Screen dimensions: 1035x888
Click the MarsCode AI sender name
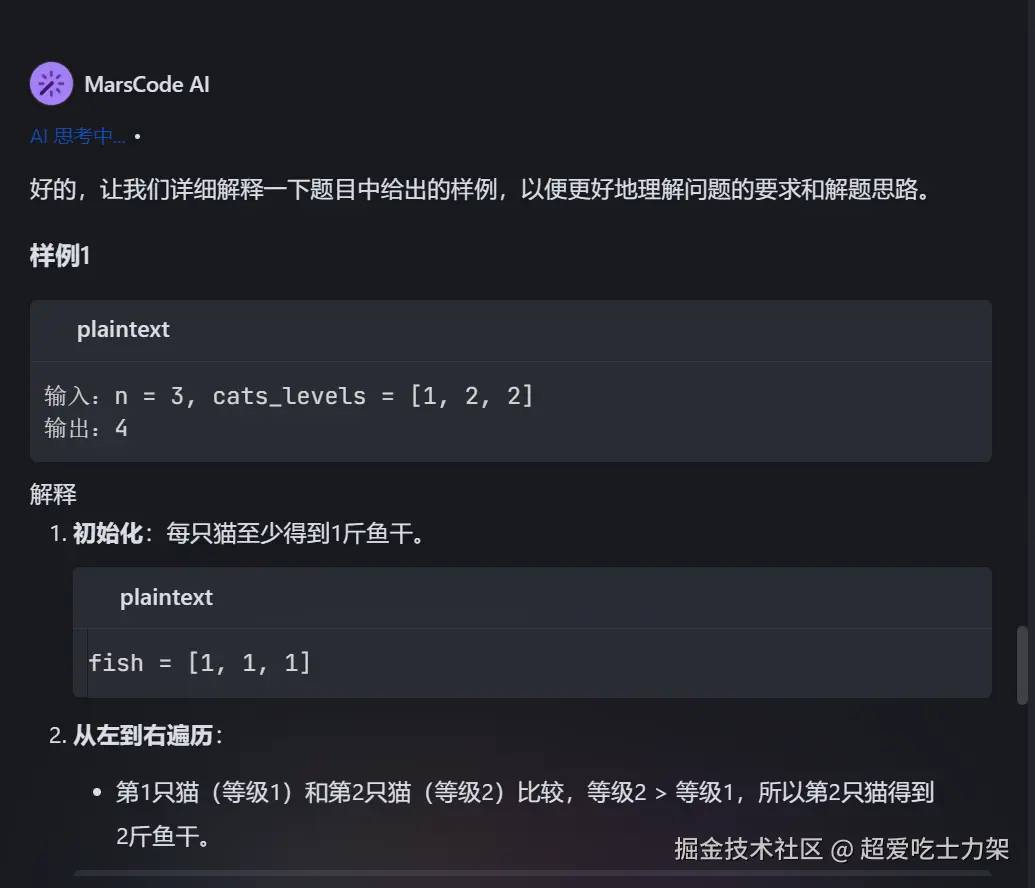147,84
